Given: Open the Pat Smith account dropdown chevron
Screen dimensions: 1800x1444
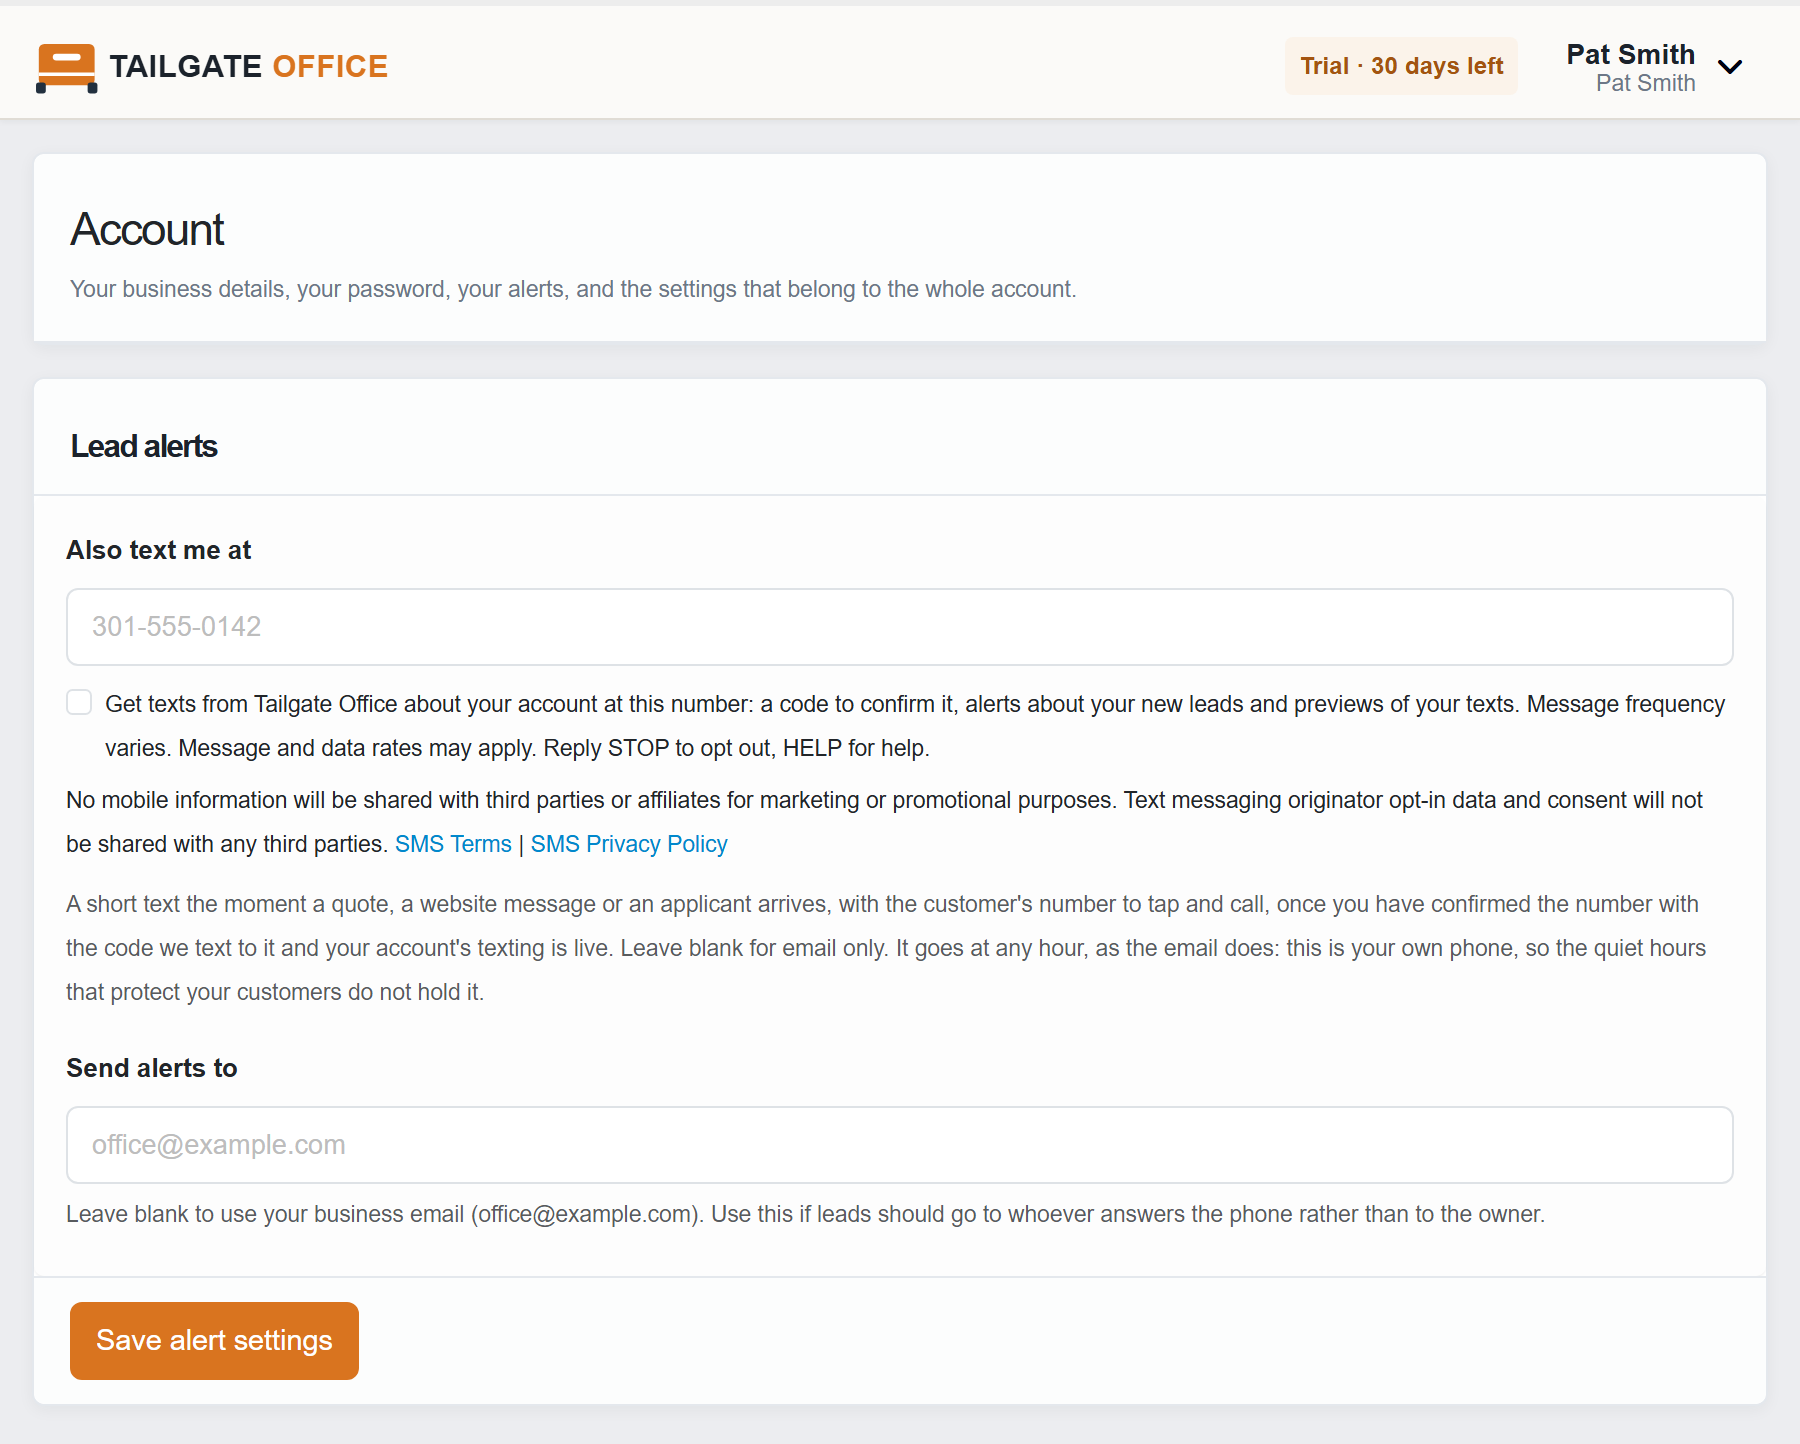Looking at the screenshot, I should [x=1730, y=67].
